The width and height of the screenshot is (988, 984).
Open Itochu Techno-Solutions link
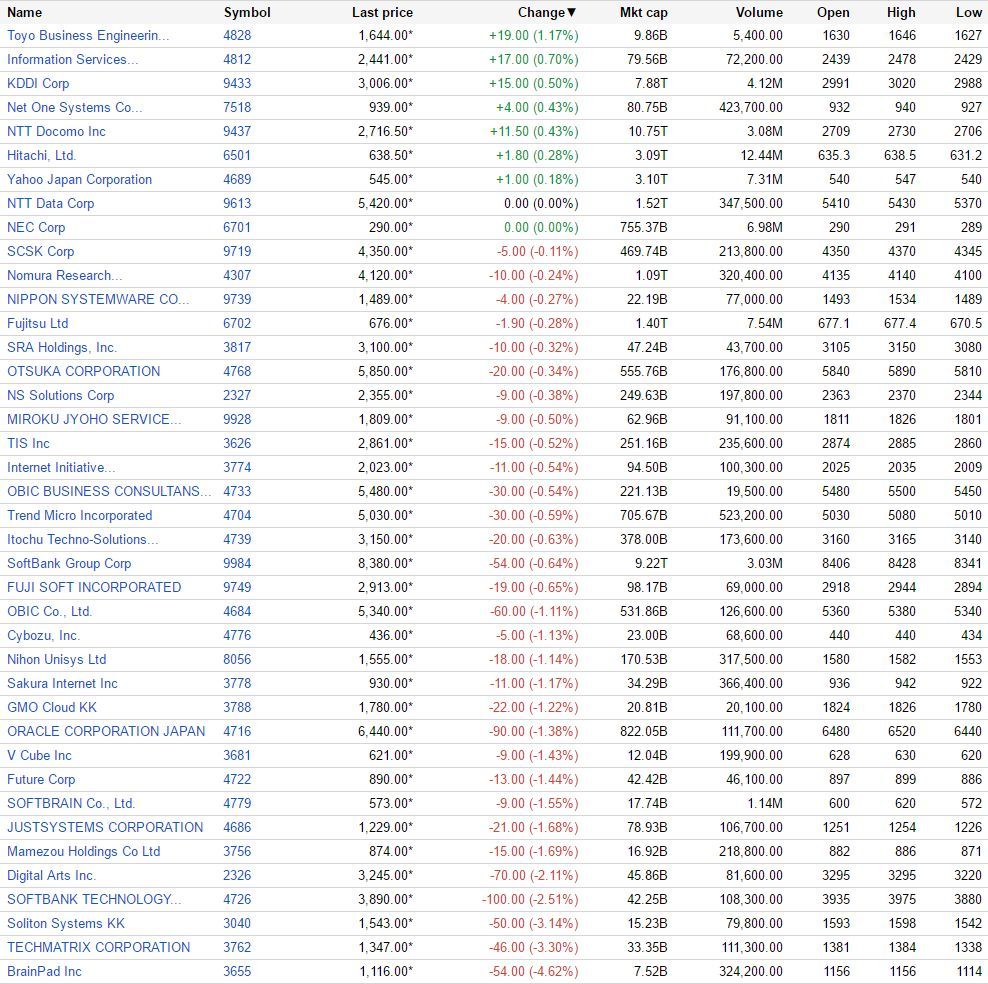pyautogui.click(x=83, y=539)
